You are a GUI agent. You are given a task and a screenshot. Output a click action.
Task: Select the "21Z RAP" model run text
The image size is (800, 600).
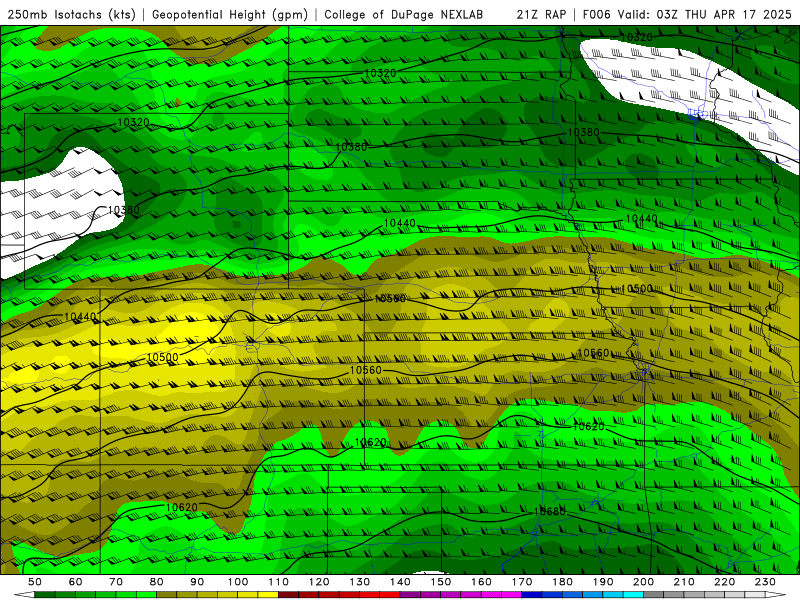point(541,14)
